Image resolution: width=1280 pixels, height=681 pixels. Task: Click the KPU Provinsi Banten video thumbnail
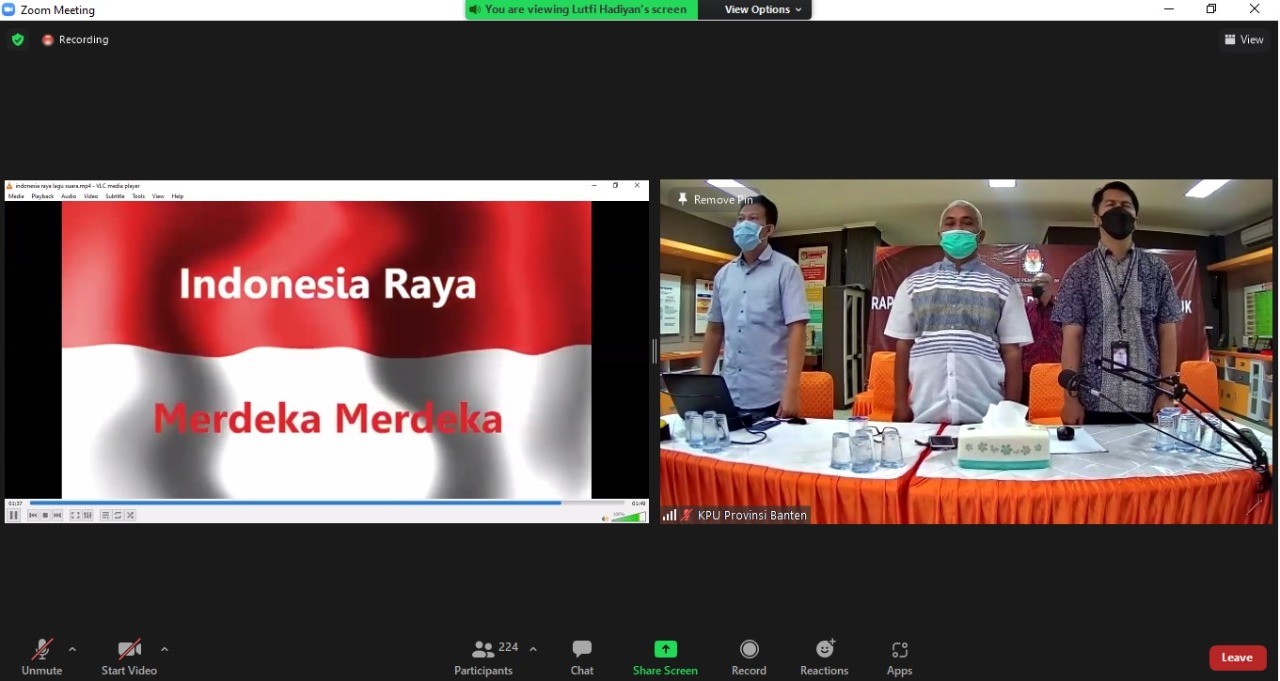coord(966,350)
